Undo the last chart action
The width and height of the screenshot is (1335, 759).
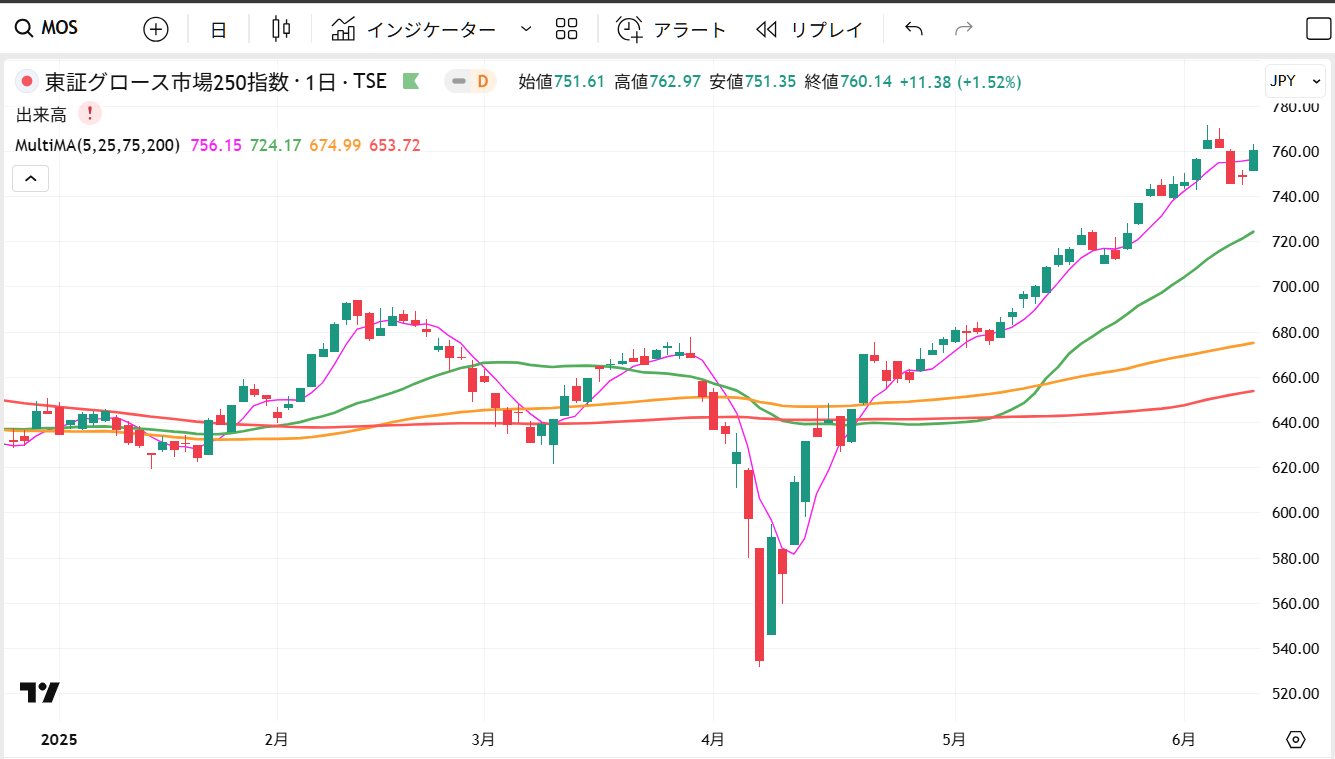[x=914, y=29]
